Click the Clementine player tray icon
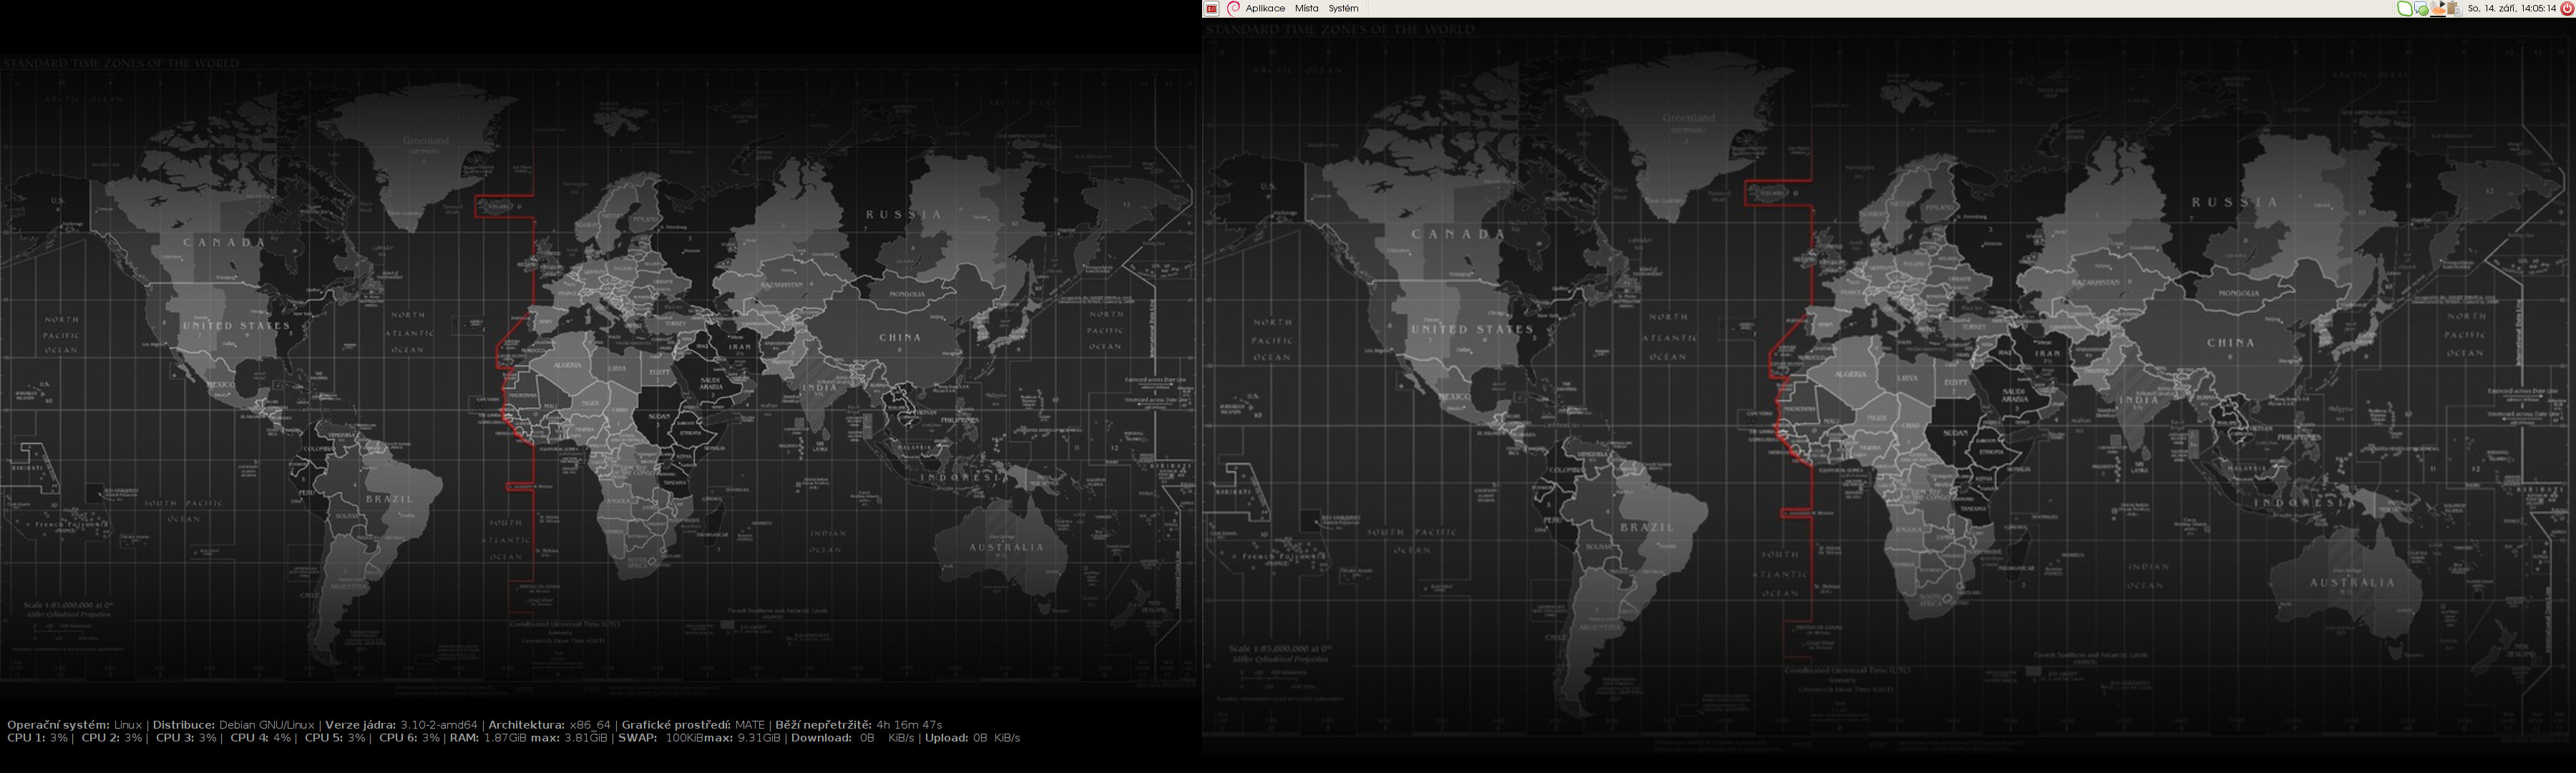2576x773 pixels. 2438,8
